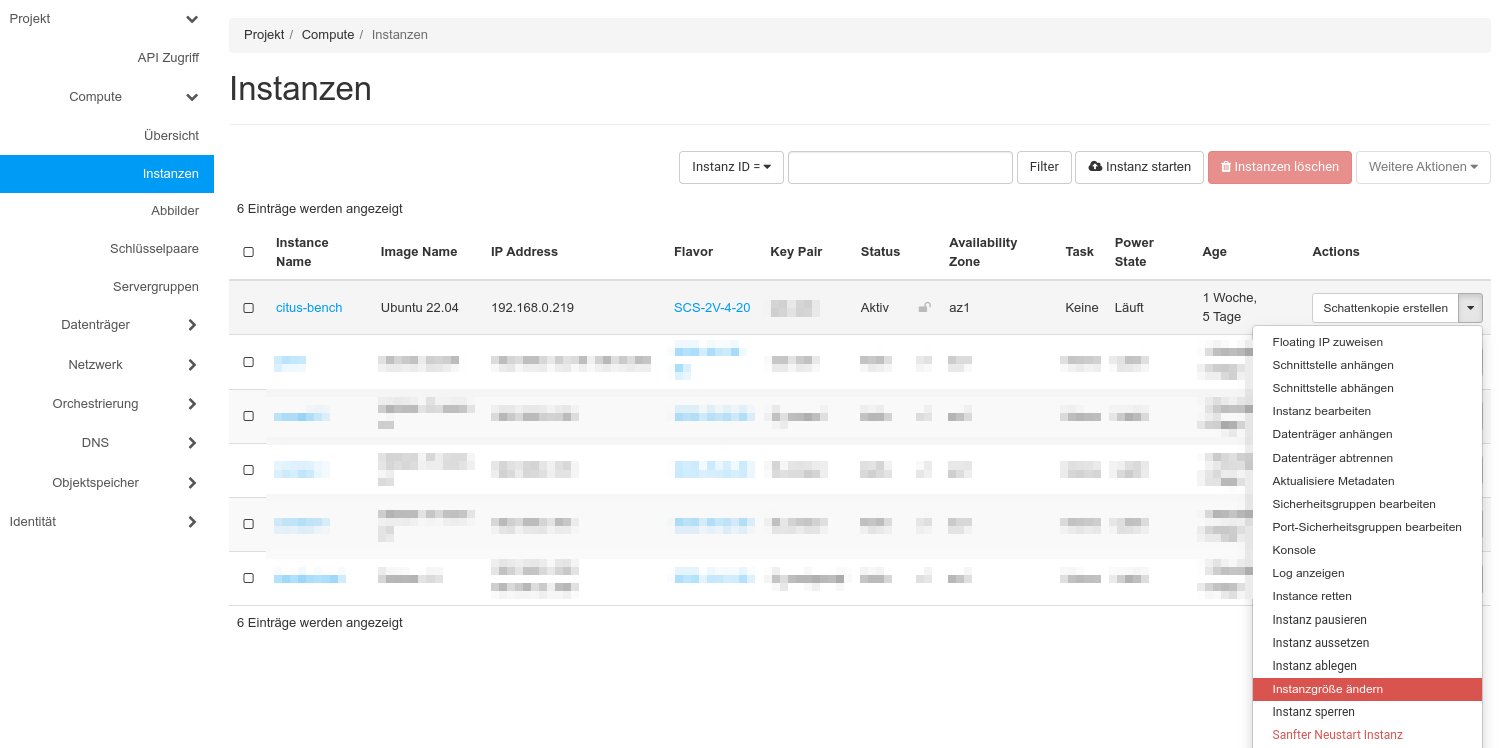Screen dimensions: 1499x748
Task: Open Übersicht in the sidebar
Action: tap(171, 136)
